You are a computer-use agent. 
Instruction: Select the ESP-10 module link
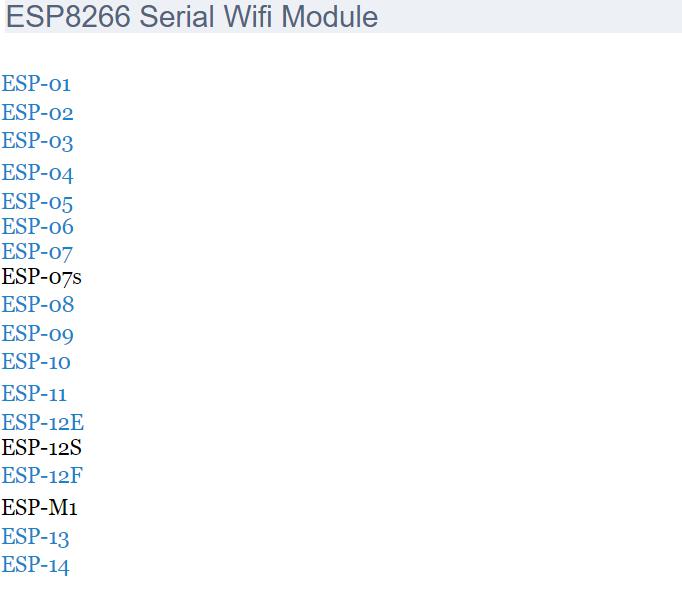pyautogui.click(x=36, y=362)
